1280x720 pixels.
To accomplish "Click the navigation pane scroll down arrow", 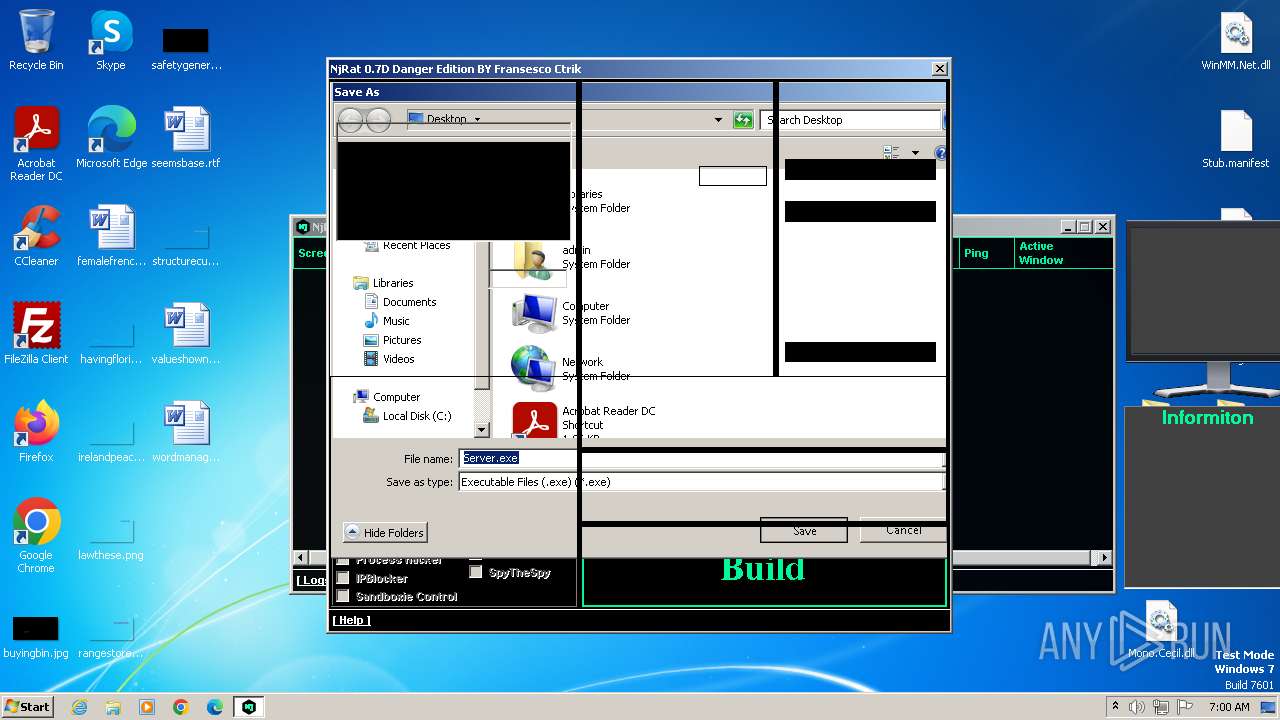I will 481,430.
